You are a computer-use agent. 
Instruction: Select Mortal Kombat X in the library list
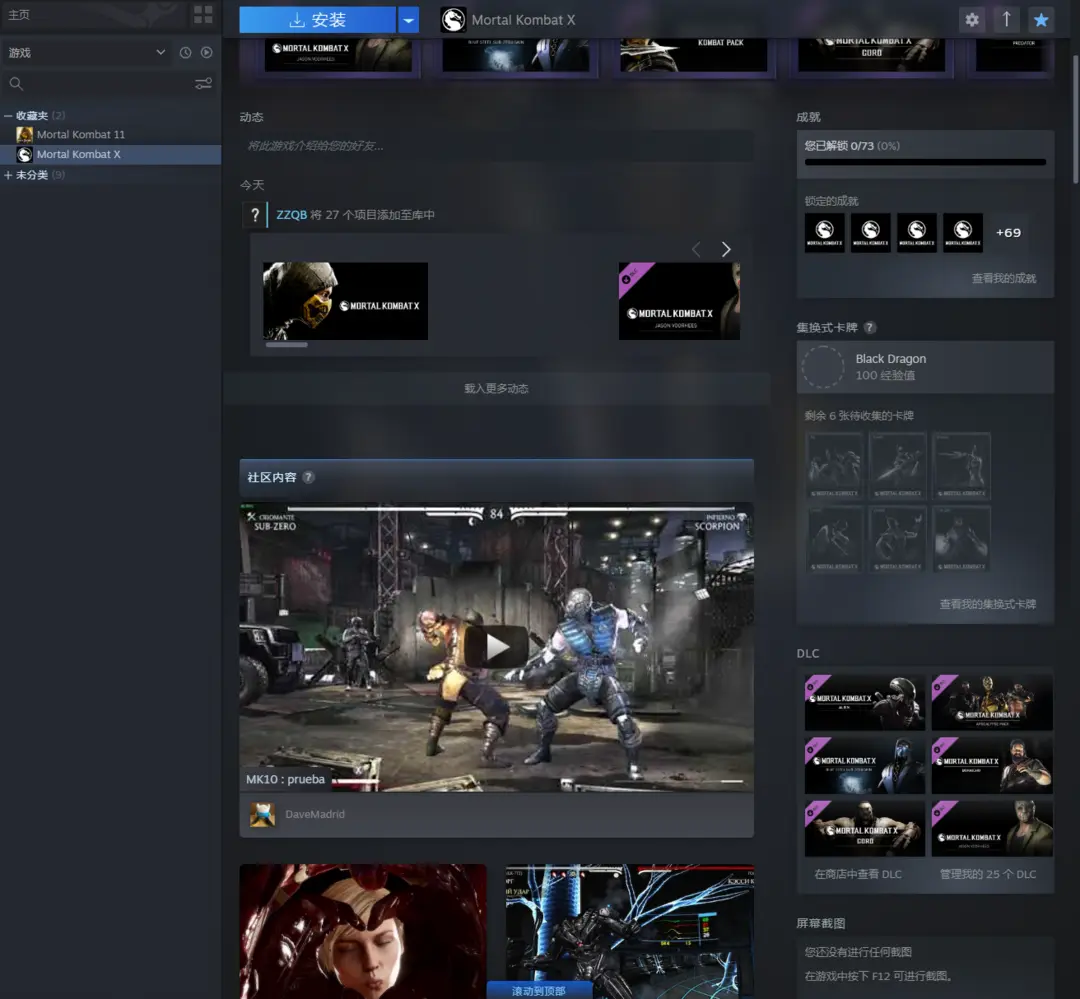pyautogui.click(x=110, y=154)
